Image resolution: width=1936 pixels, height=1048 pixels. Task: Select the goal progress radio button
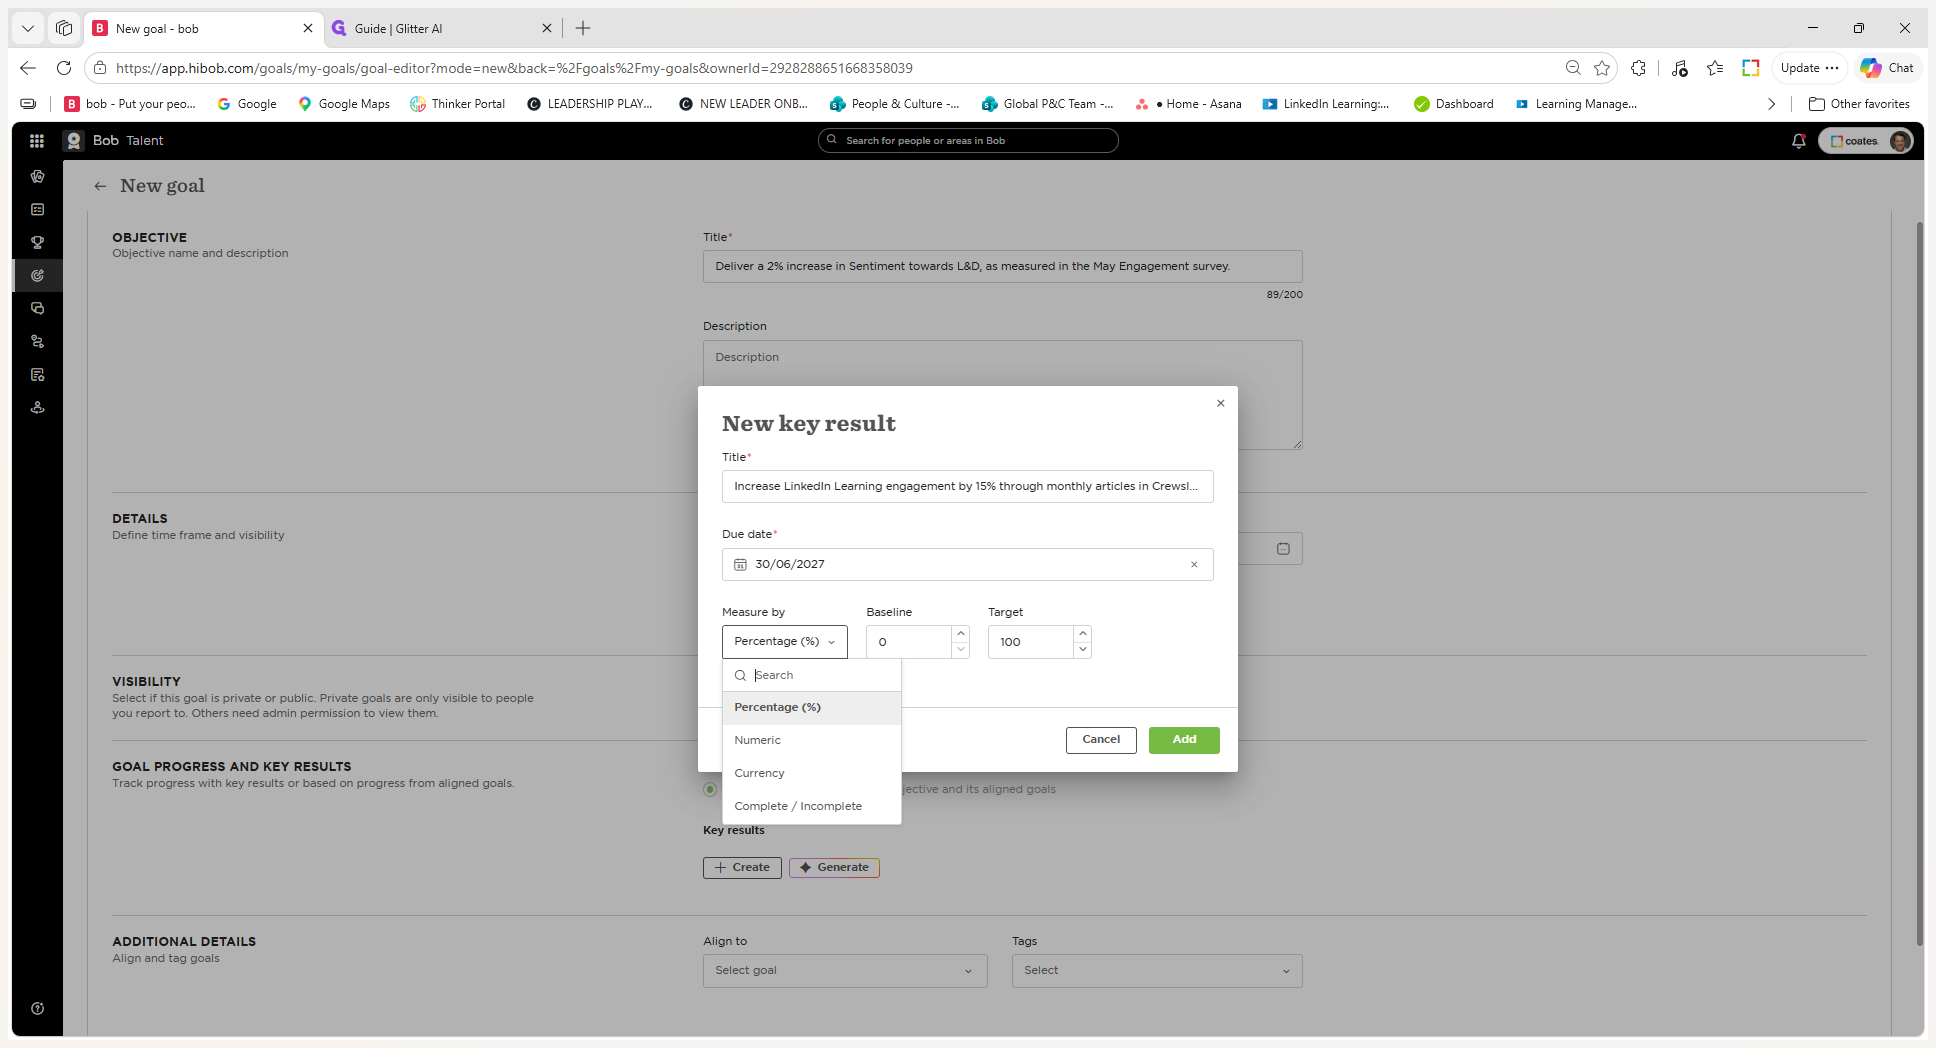click(x=710, y=789)
